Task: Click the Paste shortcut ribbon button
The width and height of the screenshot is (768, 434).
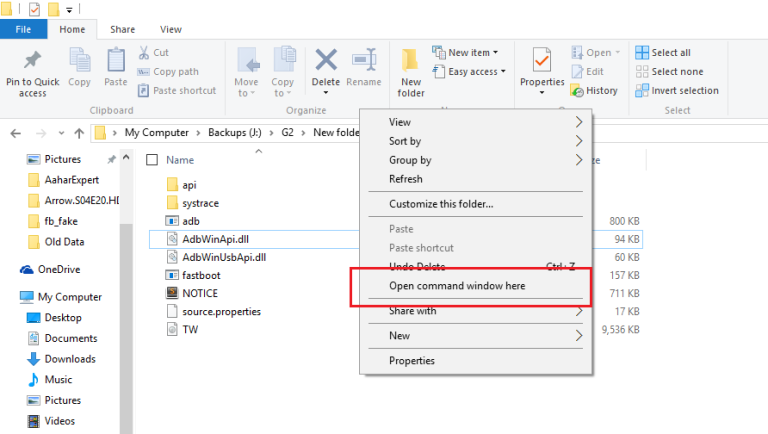Action: pos(176,90)
